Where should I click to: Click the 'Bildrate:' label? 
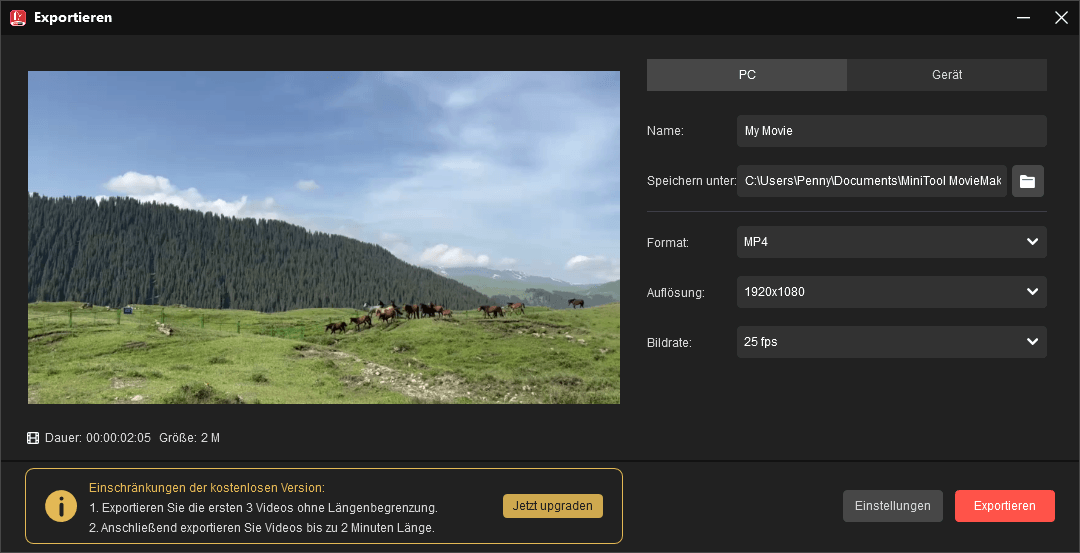(x=669, y=342)
